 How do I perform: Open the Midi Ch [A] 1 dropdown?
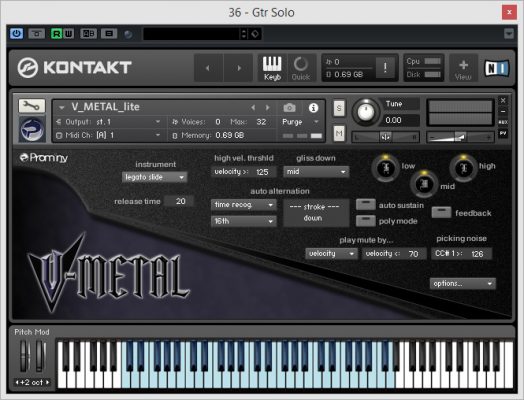(109, 135)
